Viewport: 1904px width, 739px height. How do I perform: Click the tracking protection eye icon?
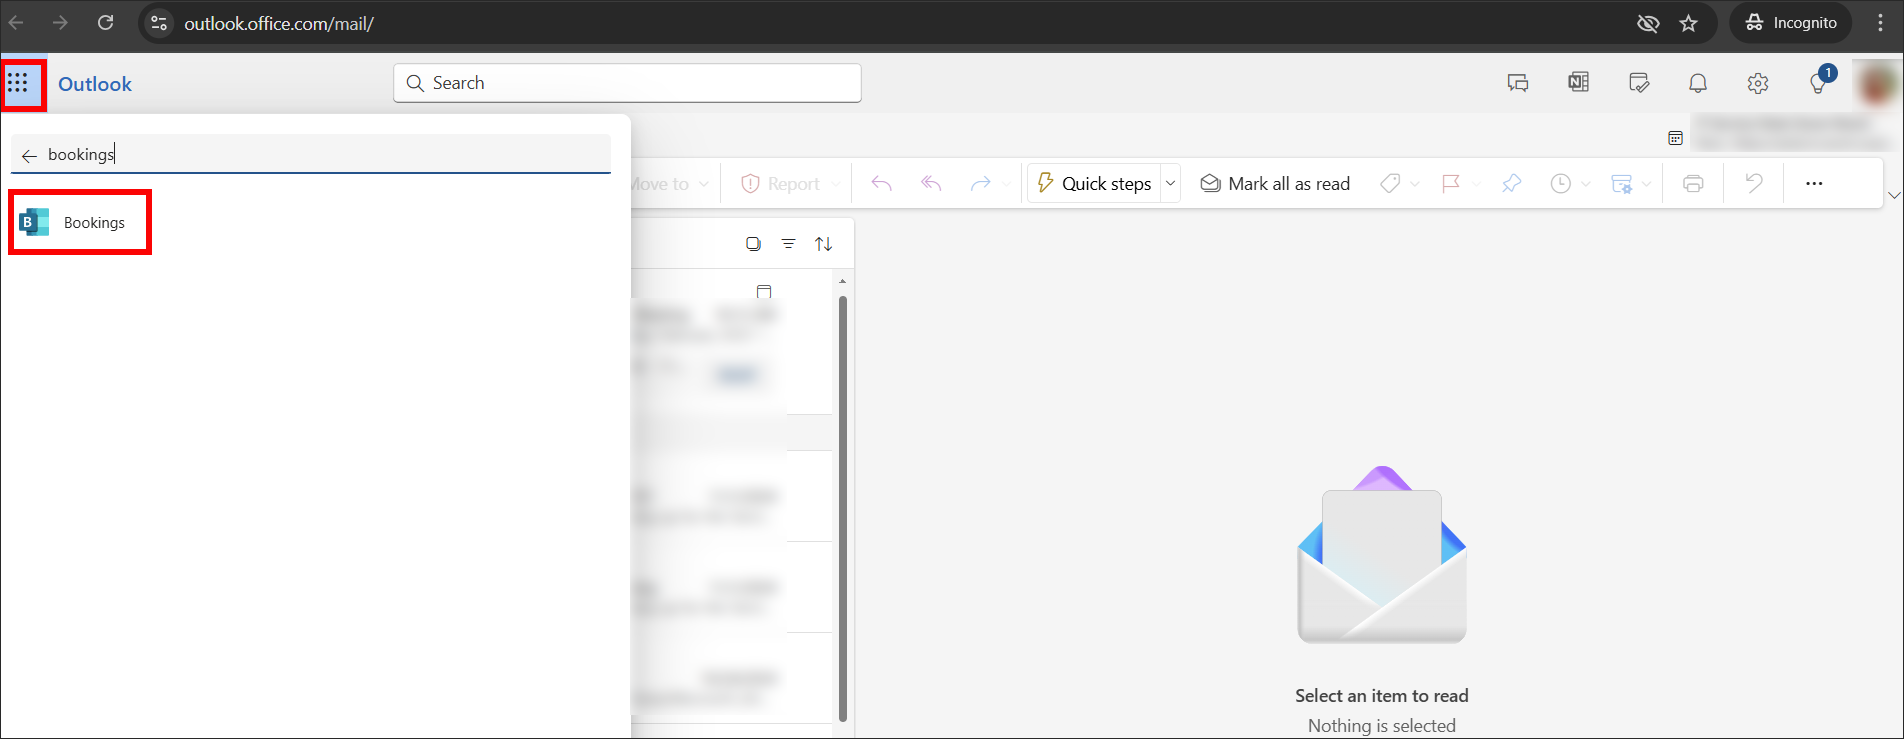coord(1648,23)
